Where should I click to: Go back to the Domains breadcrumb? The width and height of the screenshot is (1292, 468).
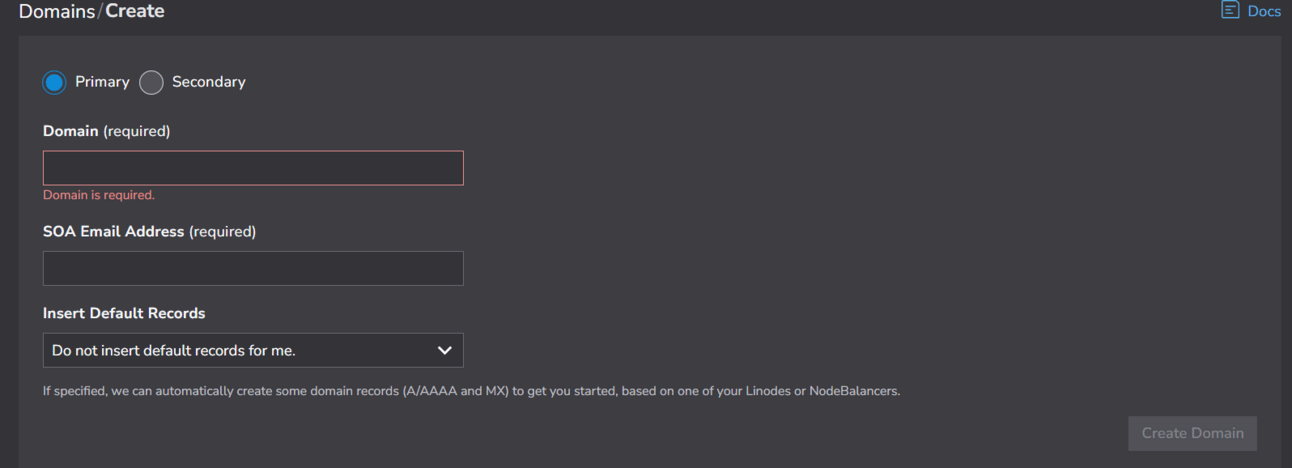click(56, 11)
